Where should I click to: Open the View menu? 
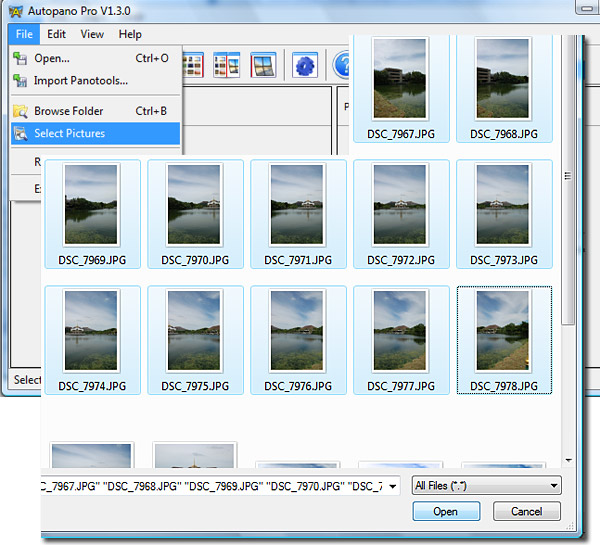[92, 34]
